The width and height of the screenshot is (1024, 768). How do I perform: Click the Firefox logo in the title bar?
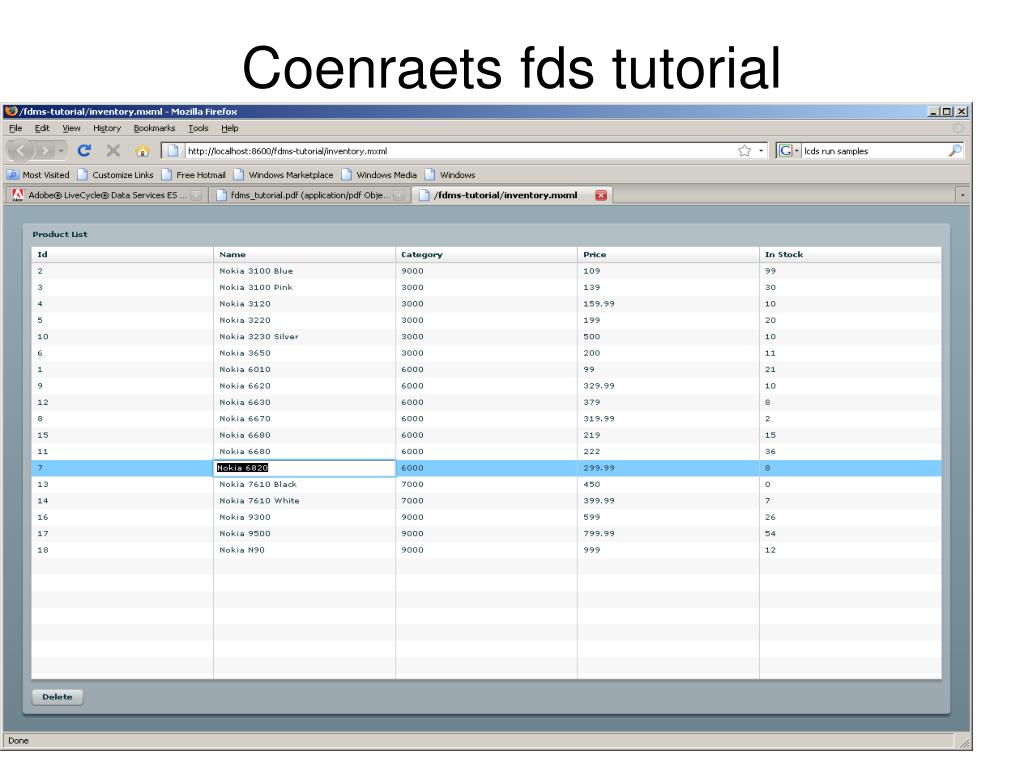(11, 111)
